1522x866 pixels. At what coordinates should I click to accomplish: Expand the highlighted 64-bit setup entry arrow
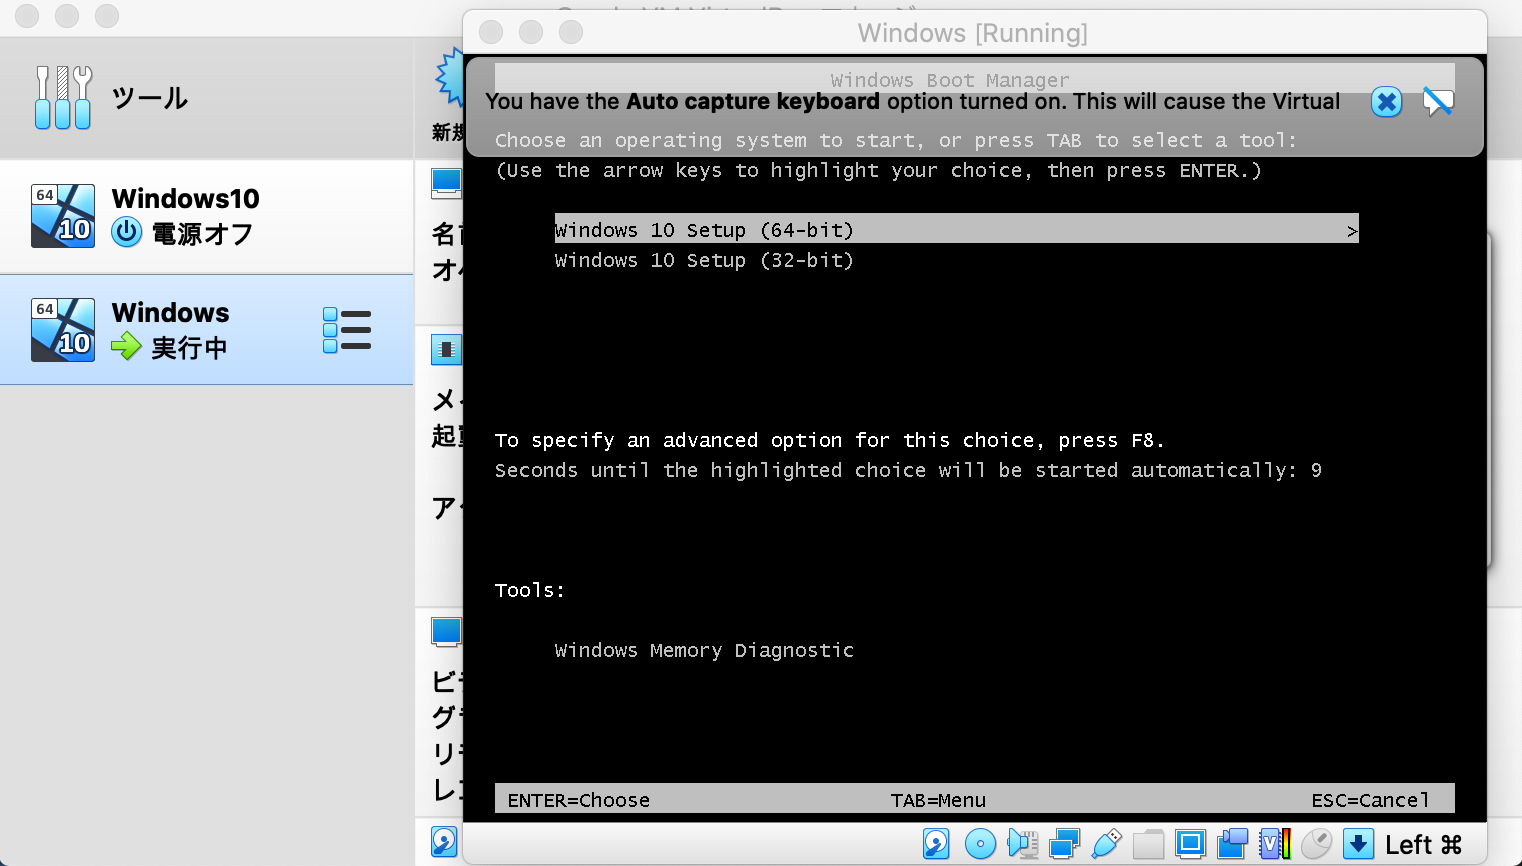pos(1353,229)
